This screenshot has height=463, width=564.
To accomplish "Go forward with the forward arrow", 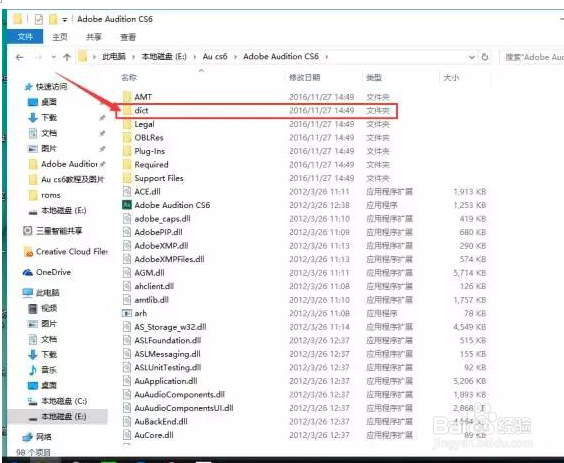I will (38, 57).
